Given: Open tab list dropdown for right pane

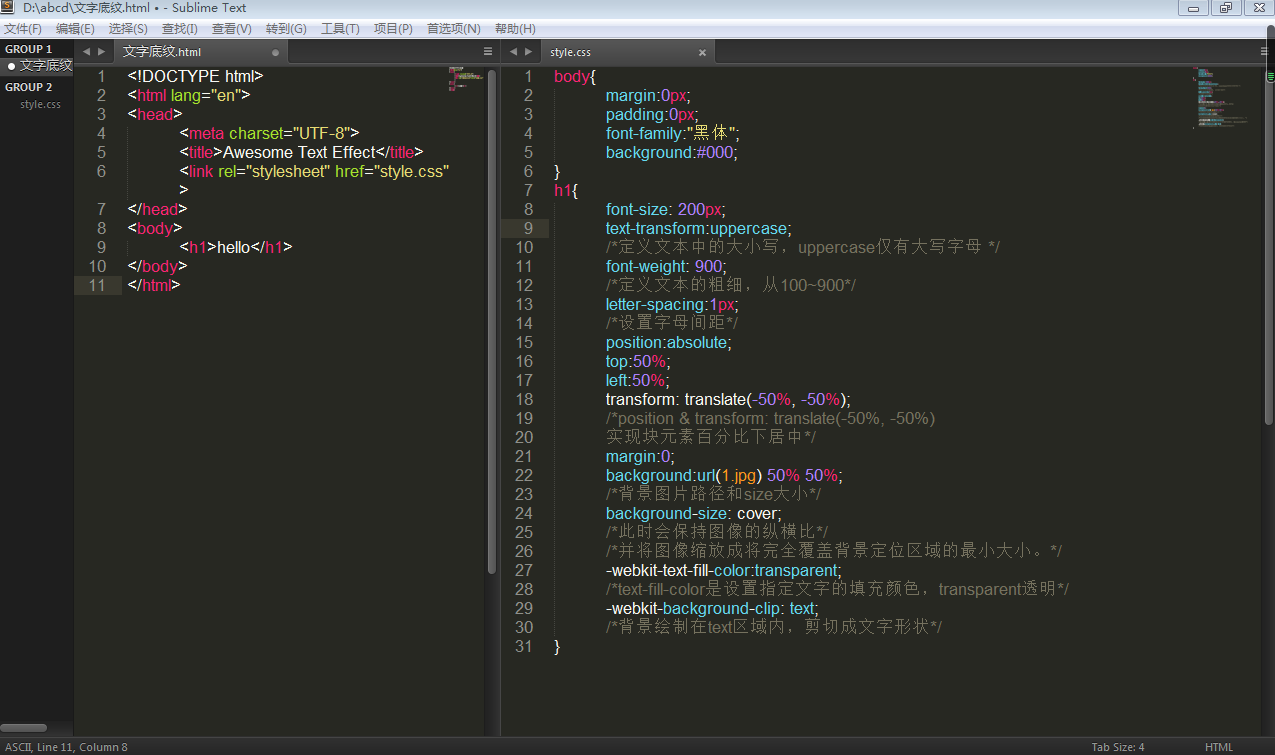Looking at the screenshot, I should tap(1265, 52).
